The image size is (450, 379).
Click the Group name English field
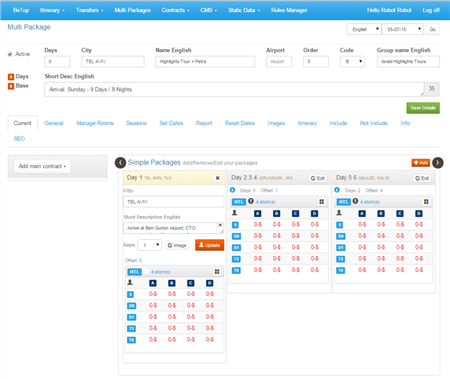coord(408,62)
